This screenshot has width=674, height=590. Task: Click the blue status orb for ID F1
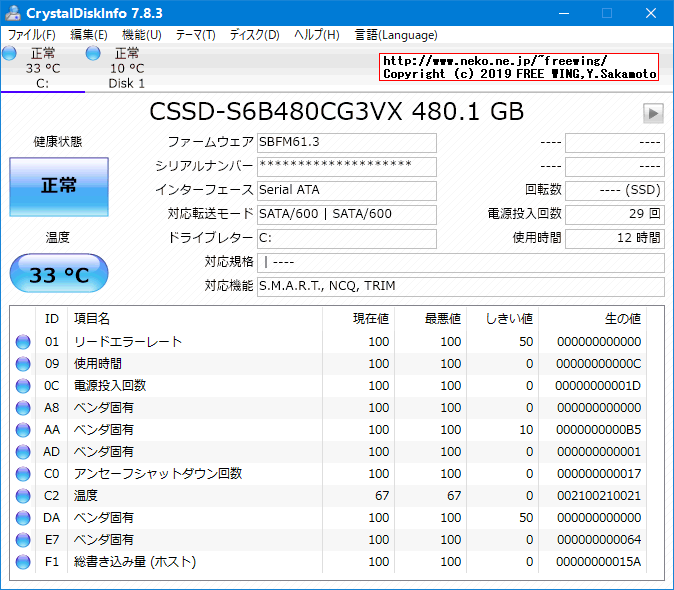[23, 562]
